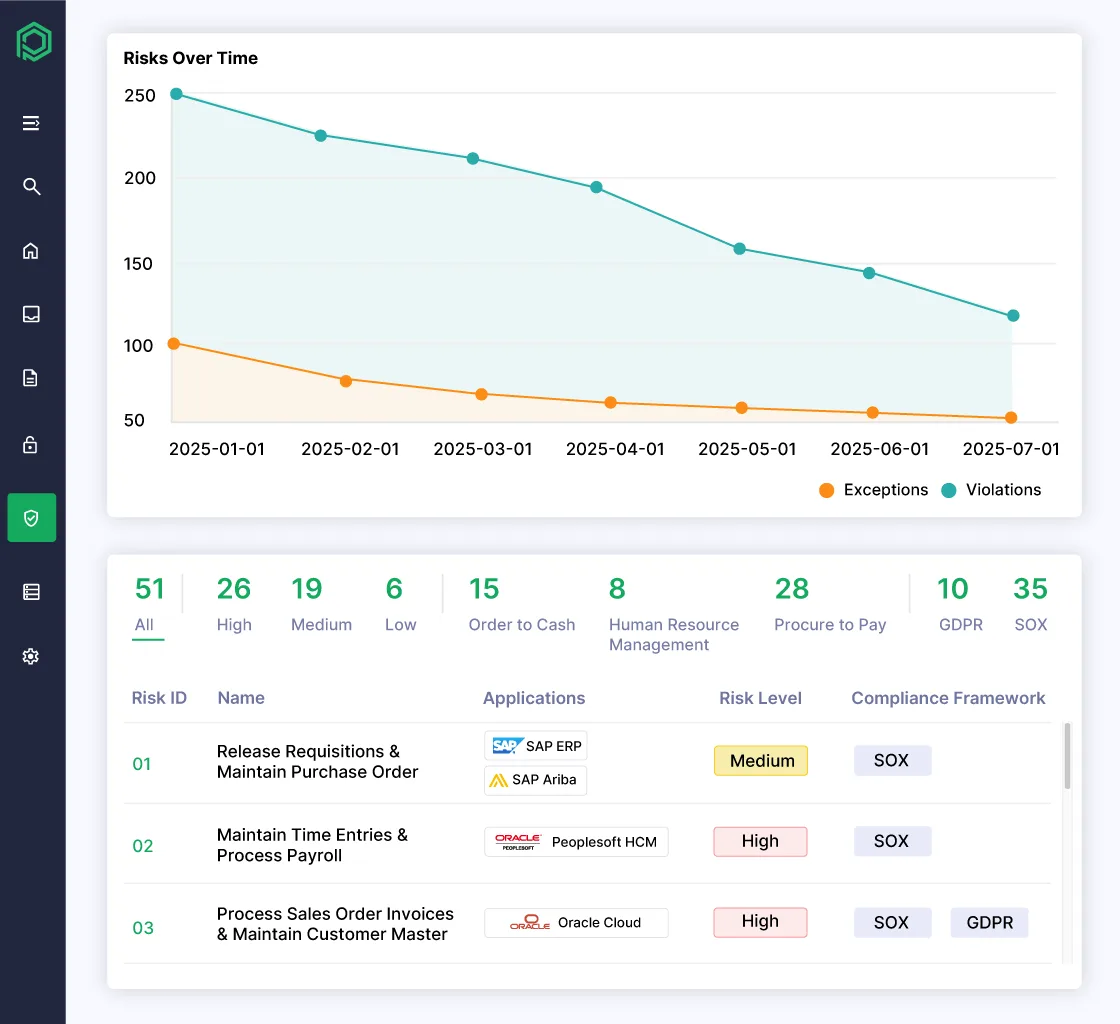Image resolution: width=1120 pixels, height=1024 pixels.
Task: Open the search panel
Action: pos(31,186)
